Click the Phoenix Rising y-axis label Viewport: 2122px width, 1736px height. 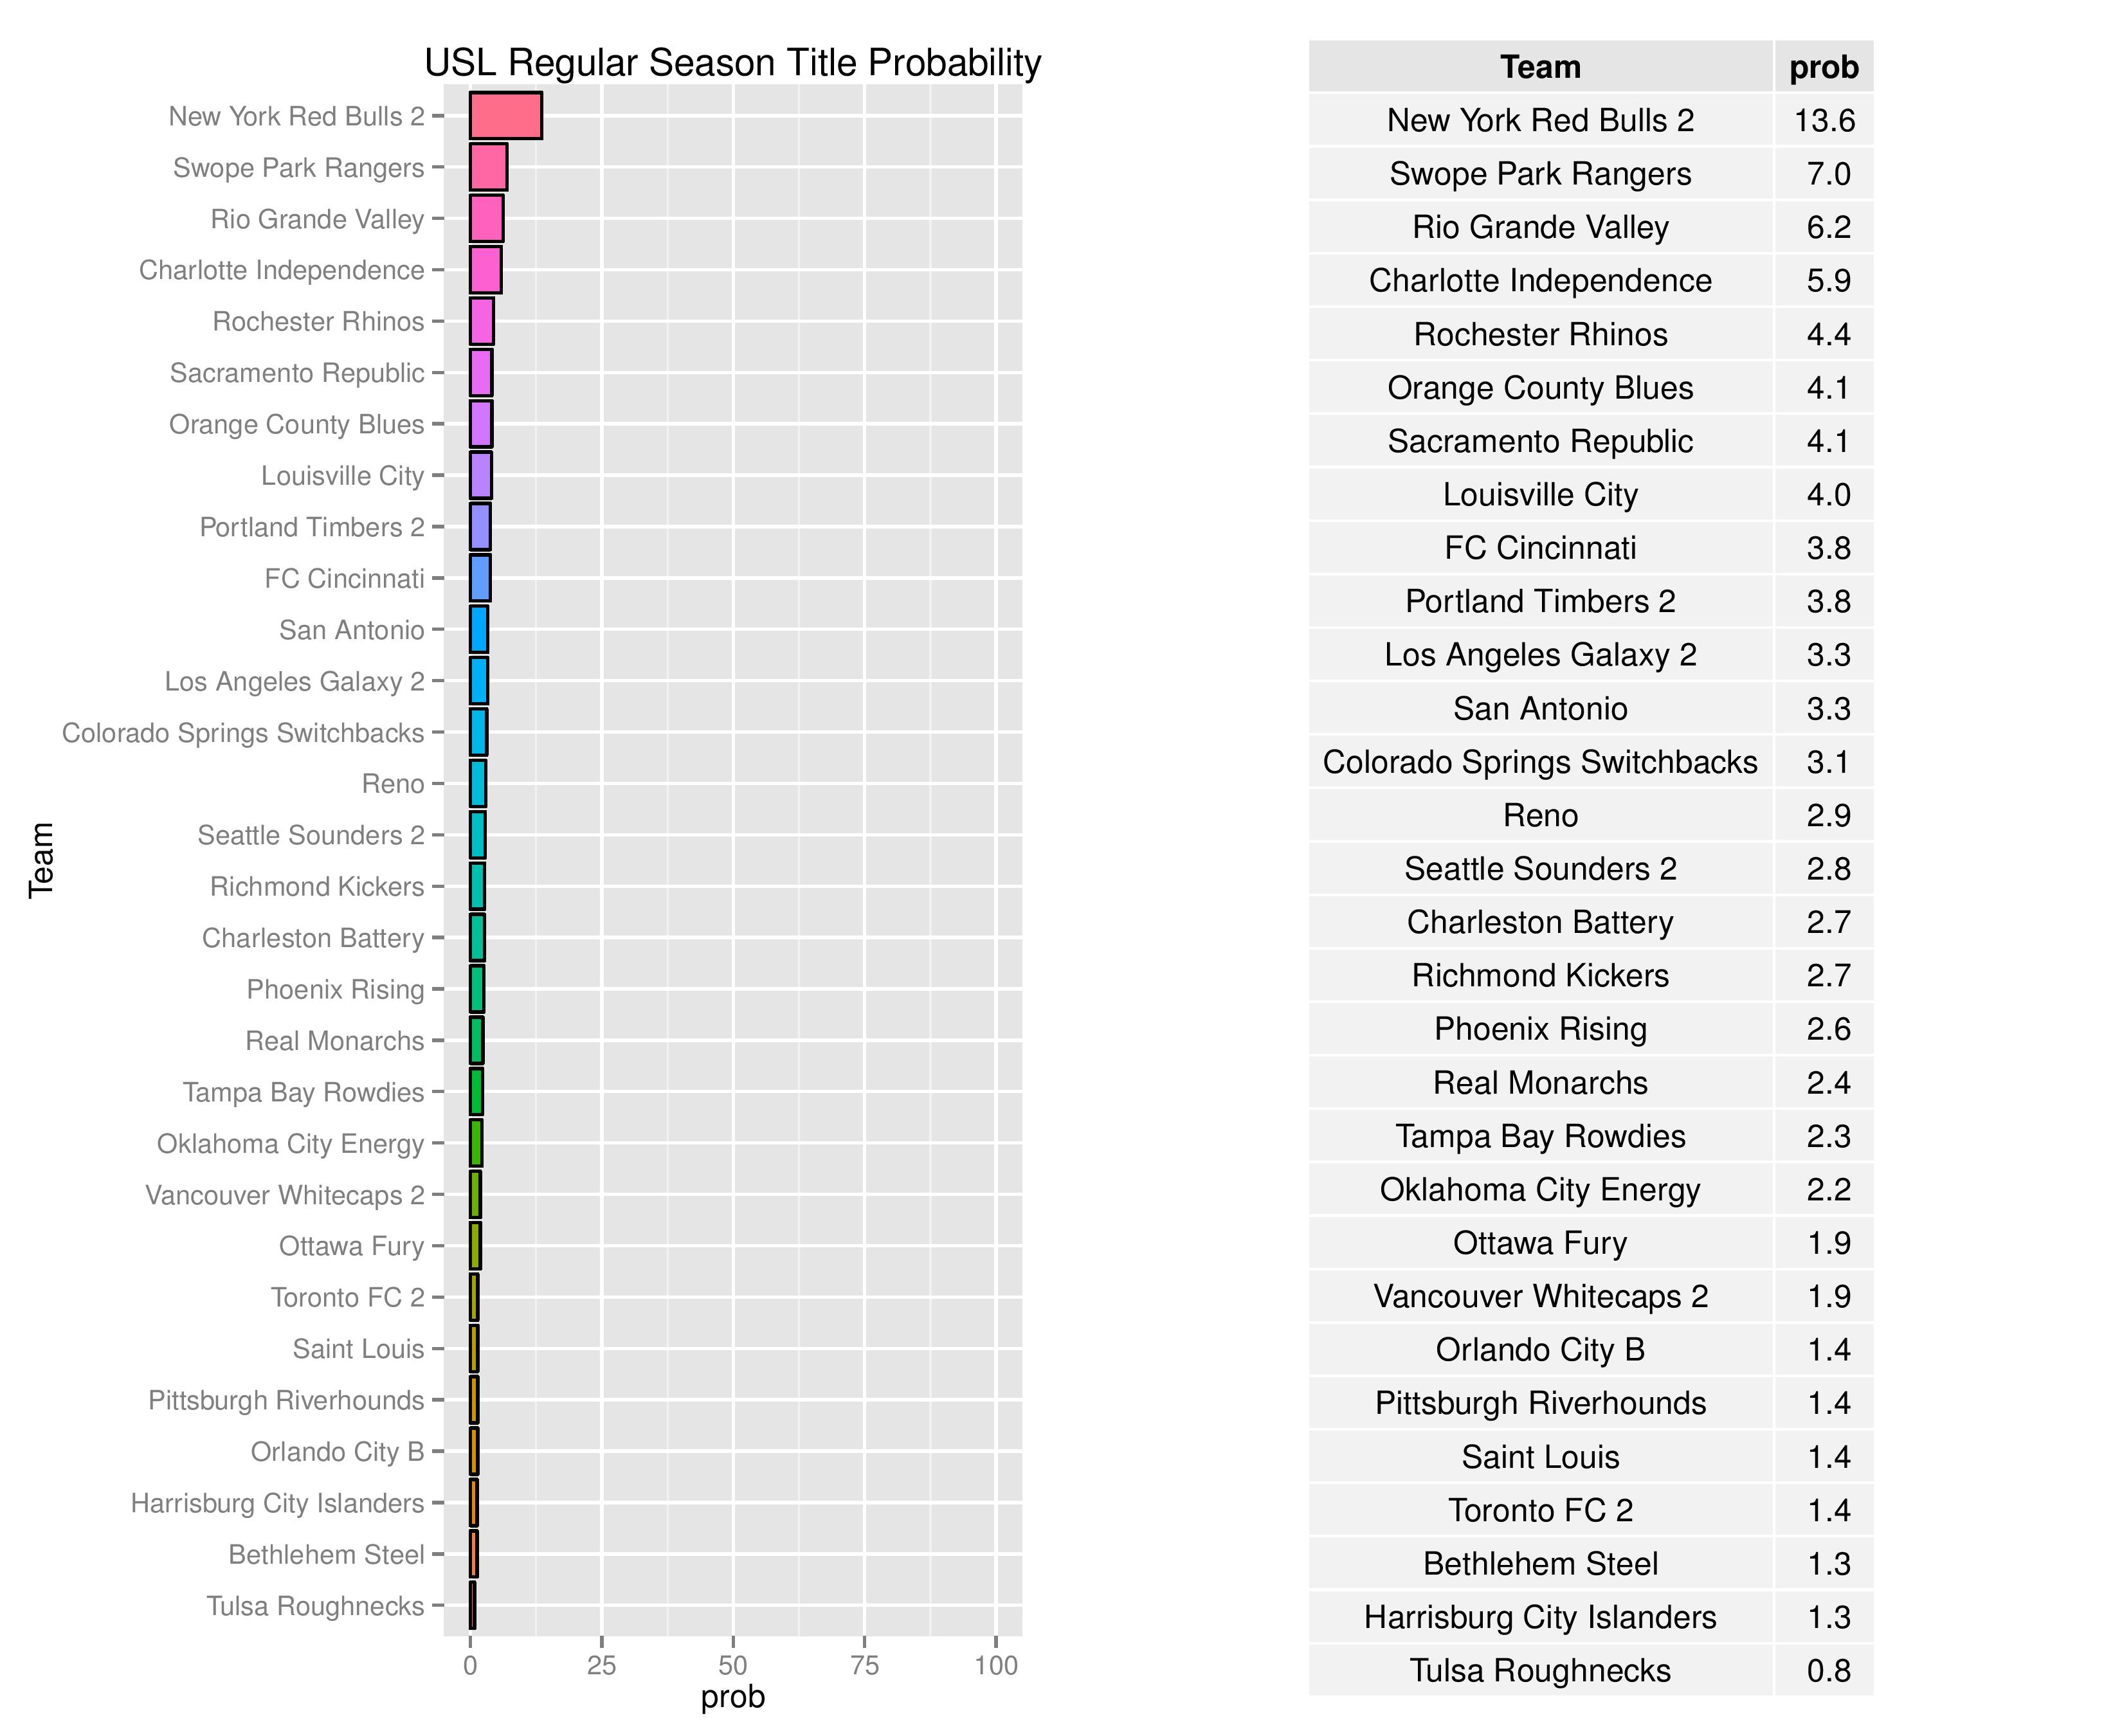(335, 990)
